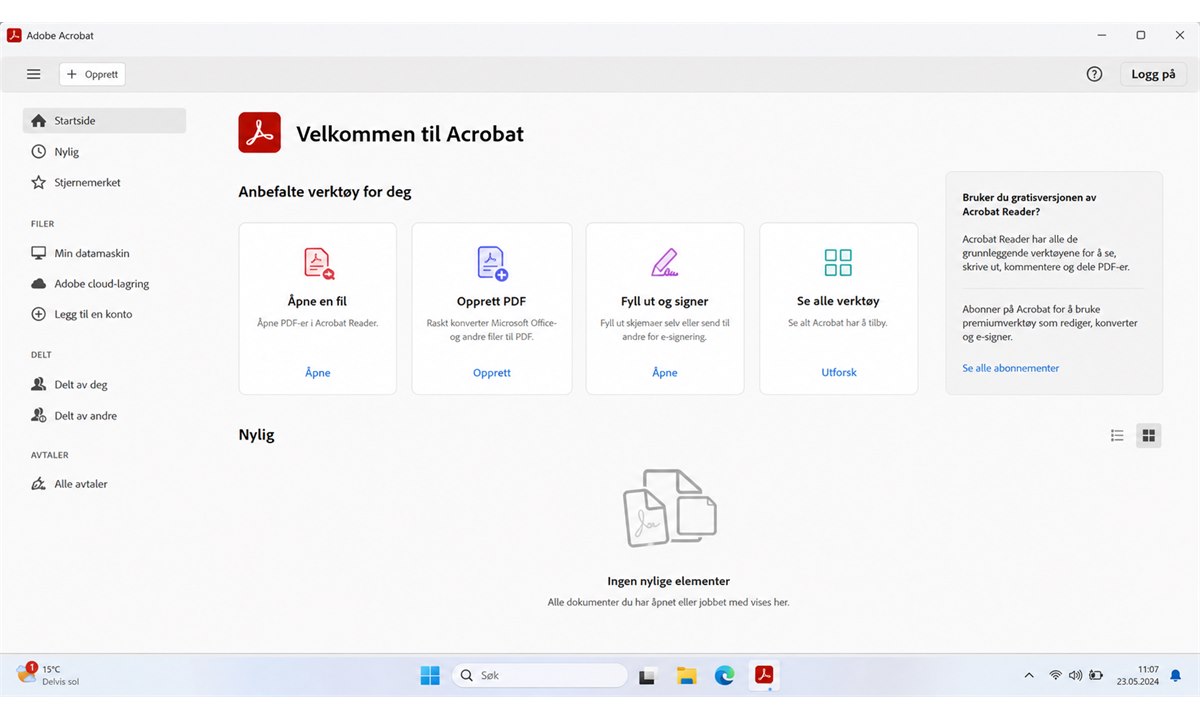Open Microsoft Edge from the taskbar
Screen dimensions: 1200x720
click(x=725, y=676)
